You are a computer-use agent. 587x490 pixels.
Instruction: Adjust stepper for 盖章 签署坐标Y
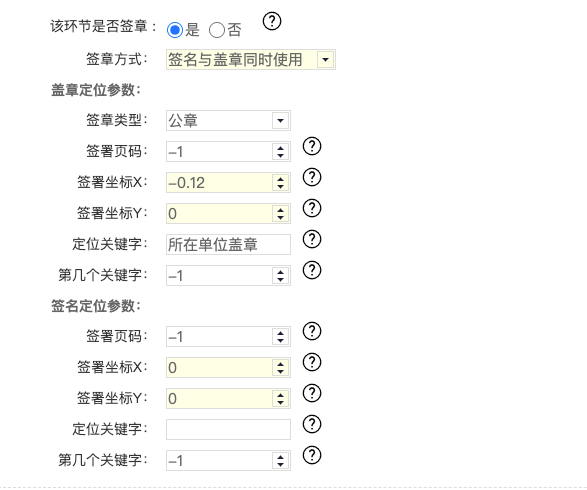tap(280, 214)
